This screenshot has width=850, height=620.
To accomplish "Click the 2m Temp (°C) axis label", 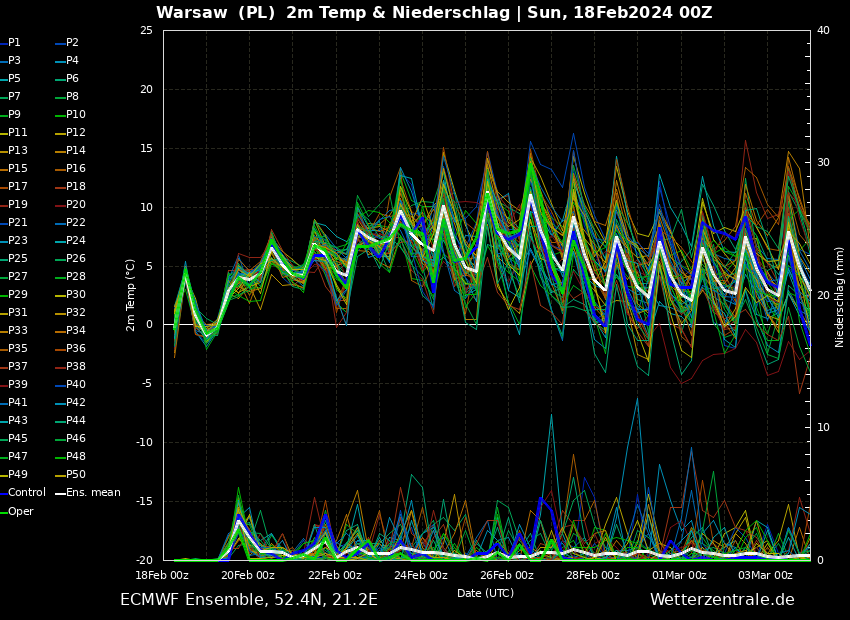I will 131,295.
